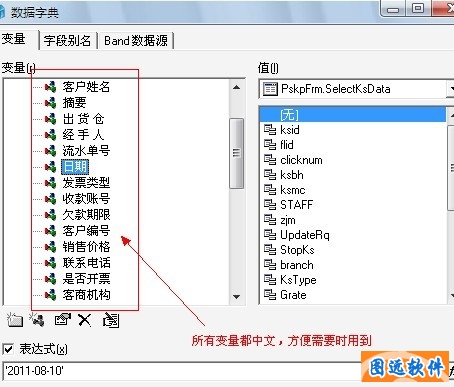Click the field icon next to ksmc
454x387 pixels.
[x=270, y=190]
